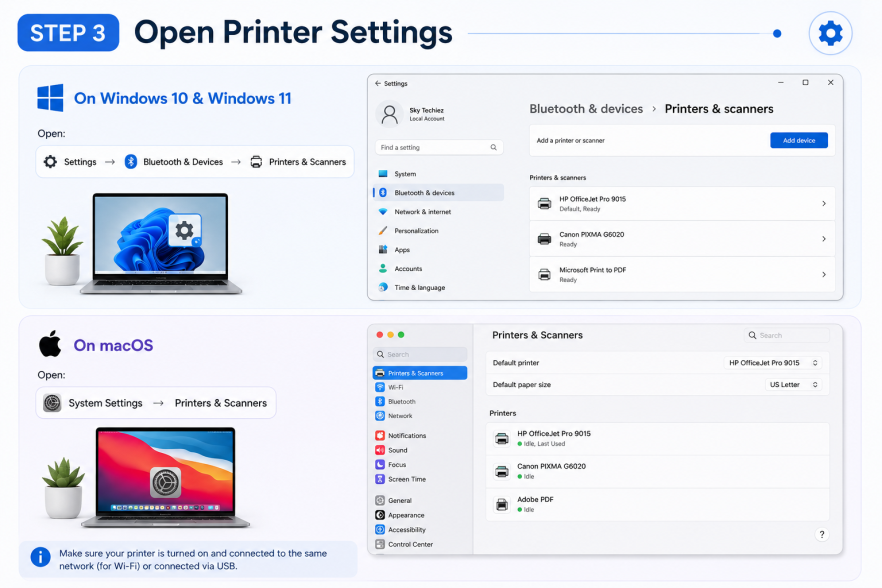The image size is (882, 588).
Task: Click Microsoft Print to PDF printer icon
Action: (x=544, y=275)
